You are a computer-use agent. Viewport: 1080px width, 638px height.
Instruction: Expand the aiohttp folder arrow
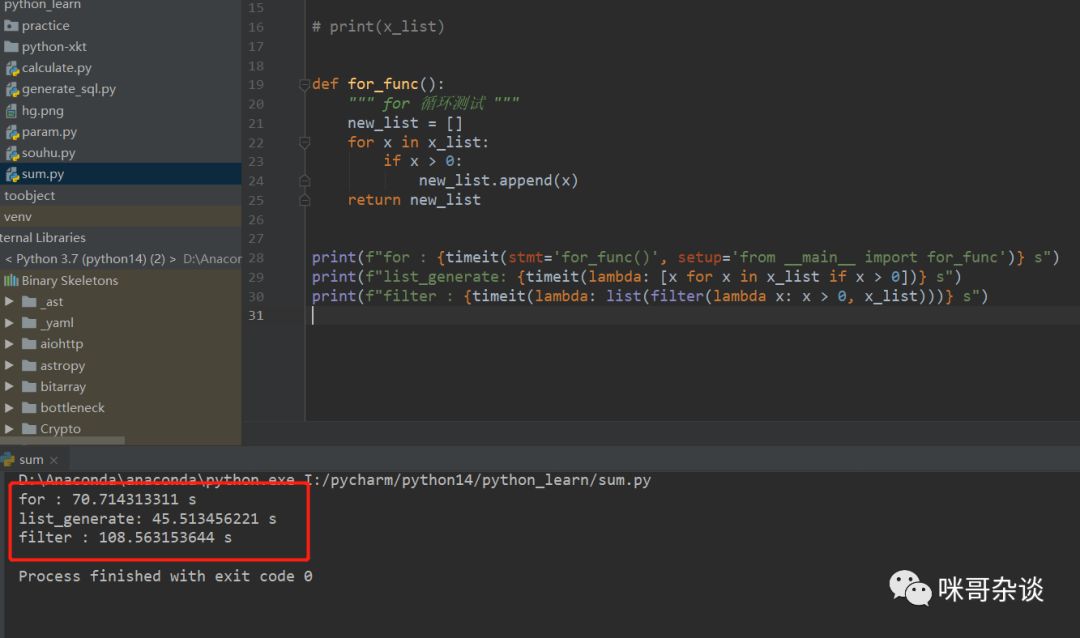pos(9,343)
